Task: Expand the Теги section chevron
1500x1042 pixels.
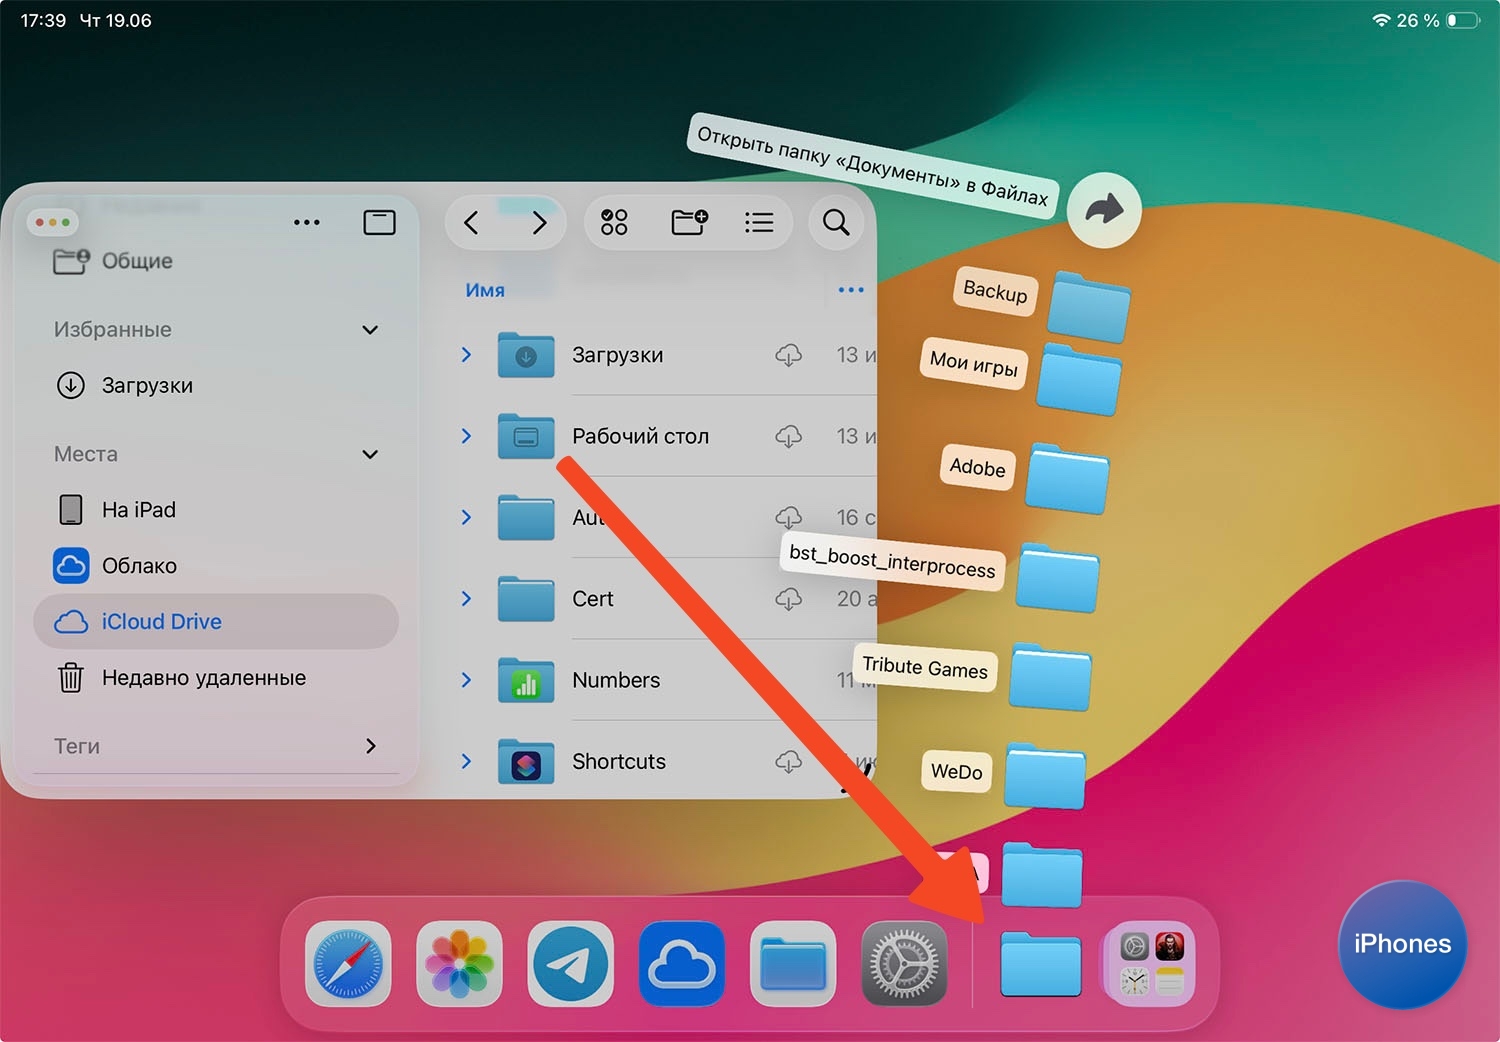Action: [x=370, y=746]
